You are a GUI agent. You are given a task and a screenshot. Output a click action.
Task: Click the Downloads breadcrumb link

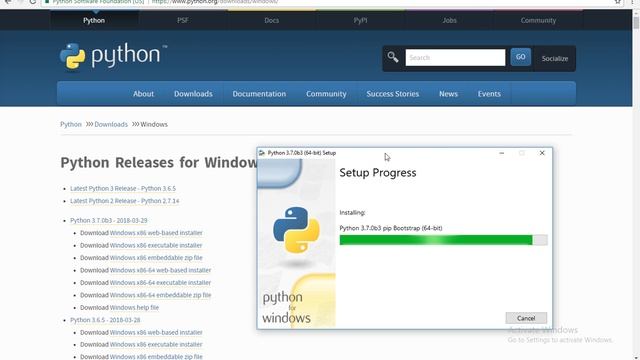click(111, 124)
